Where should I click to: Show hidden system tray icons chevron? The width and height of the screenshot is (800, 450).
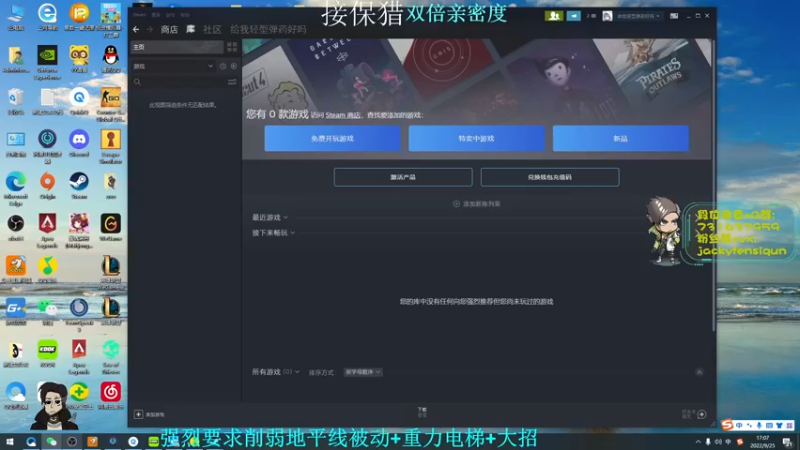pyautogui.click(x=698, y=441)
